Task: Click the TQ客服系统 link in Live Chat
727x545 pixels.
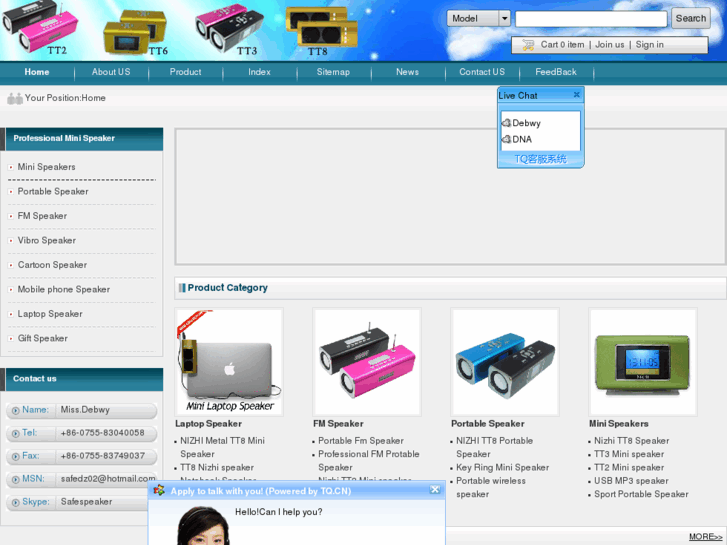Action: click(540, 159)
